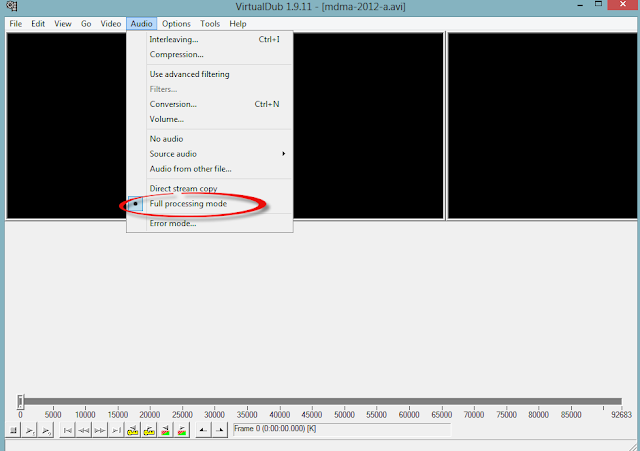Click the 25000 frame label on timeline
640x451 pixels.
pos(182,415)
